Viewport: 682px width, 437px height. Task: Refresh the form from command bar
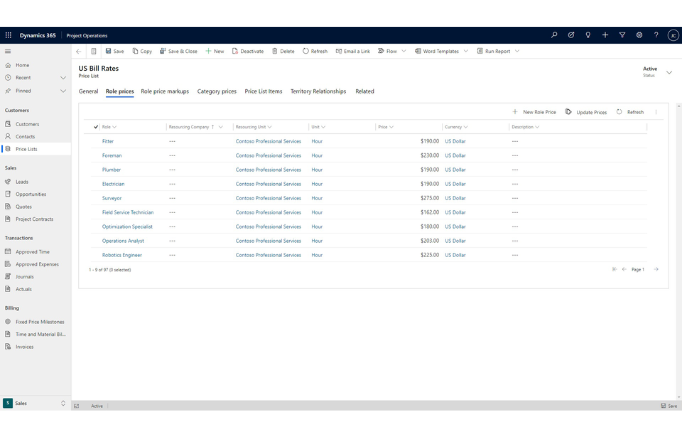click(315, 51)
